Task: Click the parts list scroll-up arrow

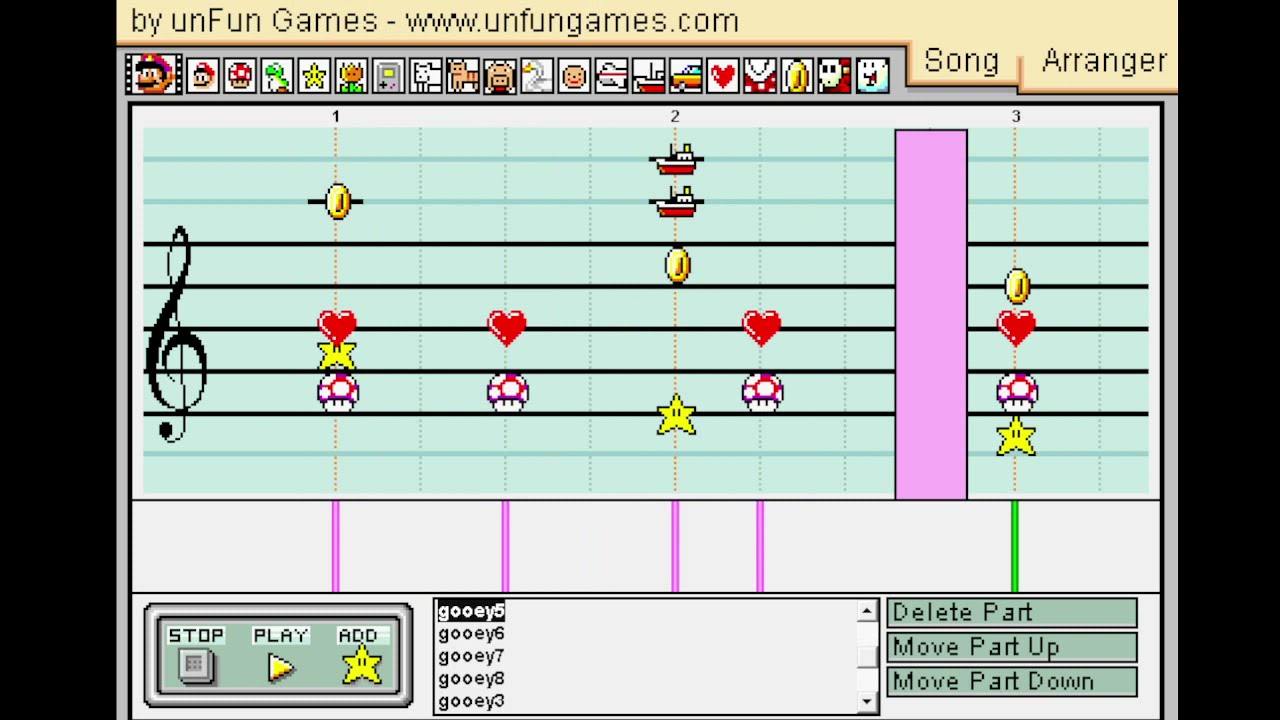Action: point(867,611)
